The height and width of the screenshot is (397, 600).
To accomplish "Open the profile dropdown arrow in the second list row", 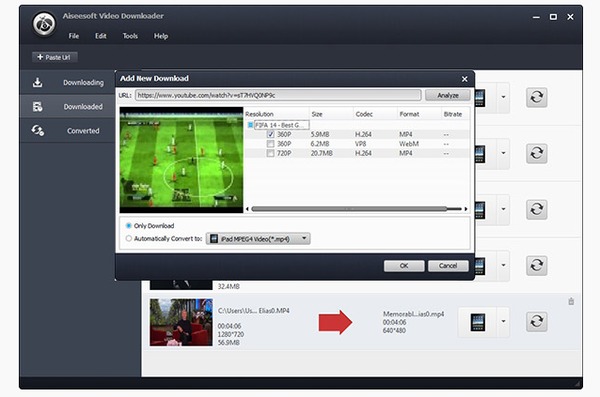I will point(504,153).
